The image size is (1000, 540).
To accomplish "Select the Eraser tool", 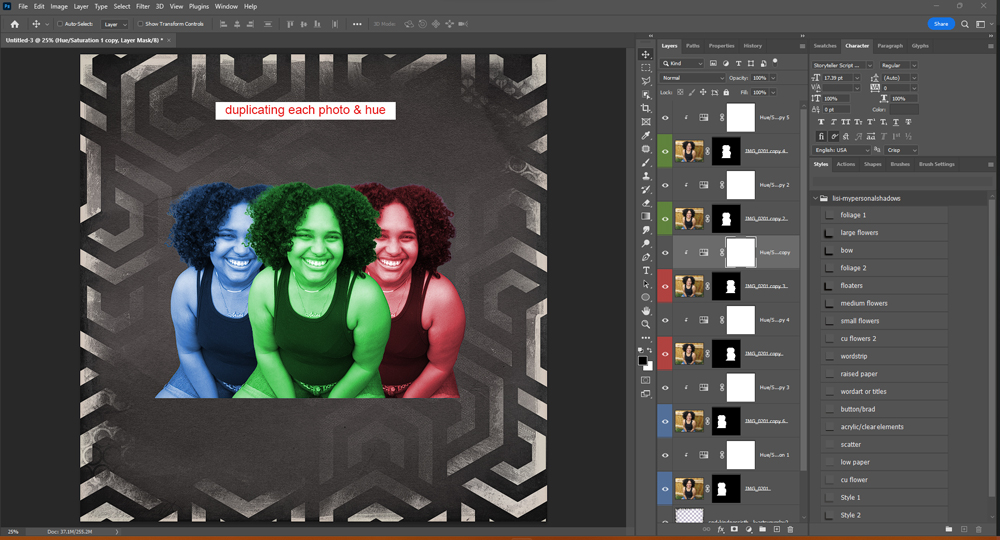I will (x=645, y=203).
